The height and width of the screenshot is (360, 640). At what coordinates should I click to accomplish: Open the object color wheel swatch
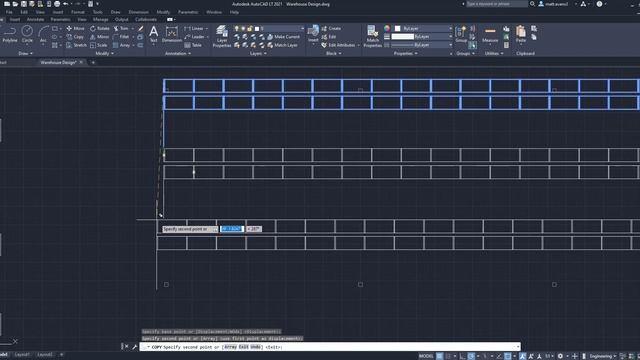pyautogui.click(x=387, y=29)
